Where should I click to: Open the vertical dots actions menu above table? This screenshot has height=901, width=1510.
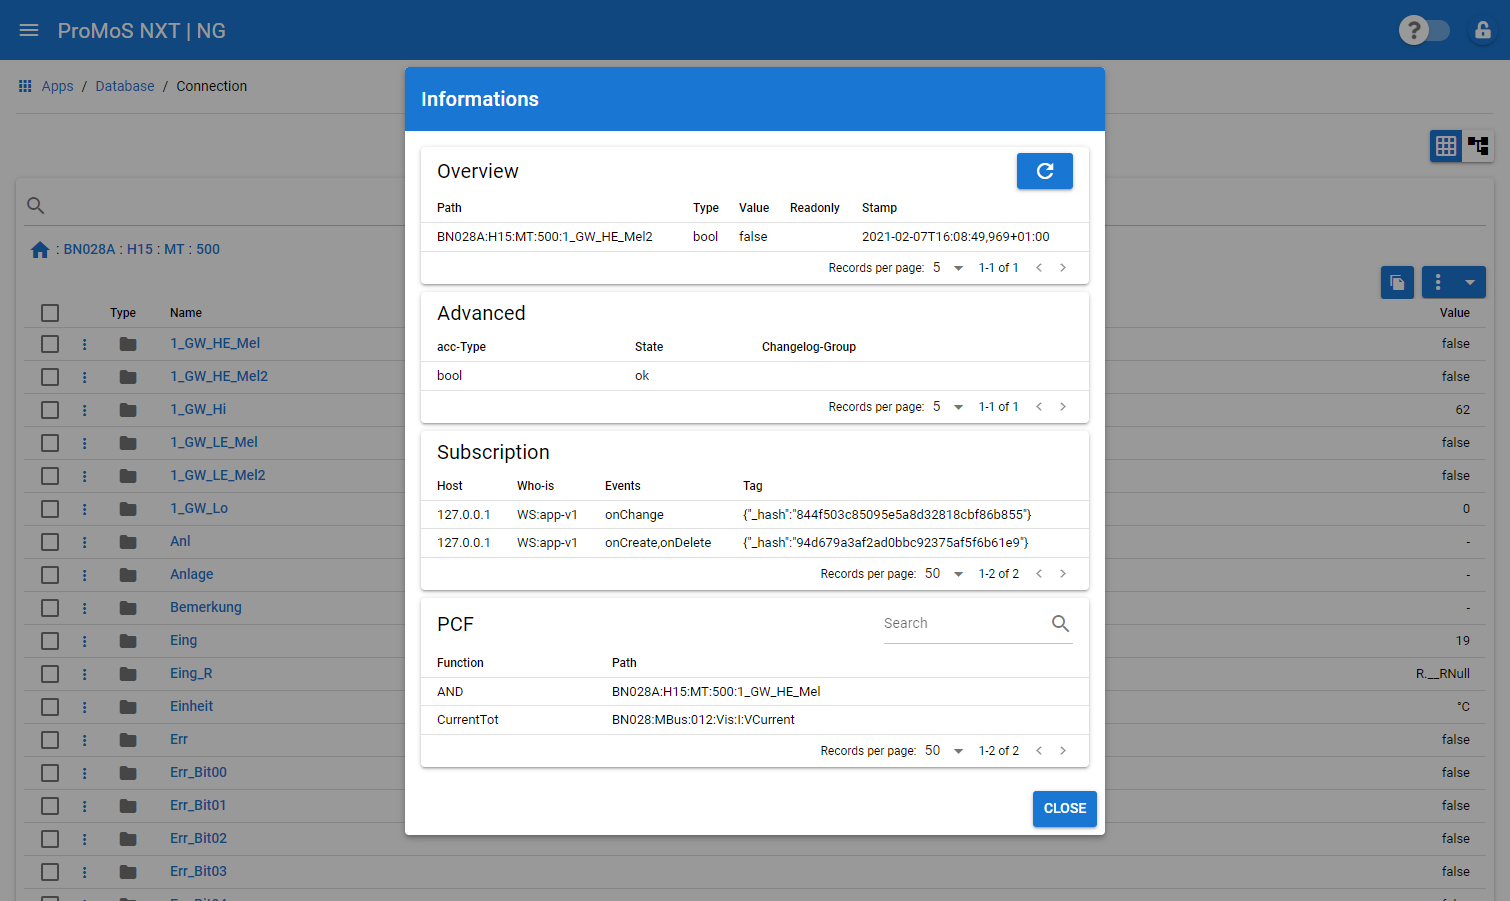point(1438,282)
